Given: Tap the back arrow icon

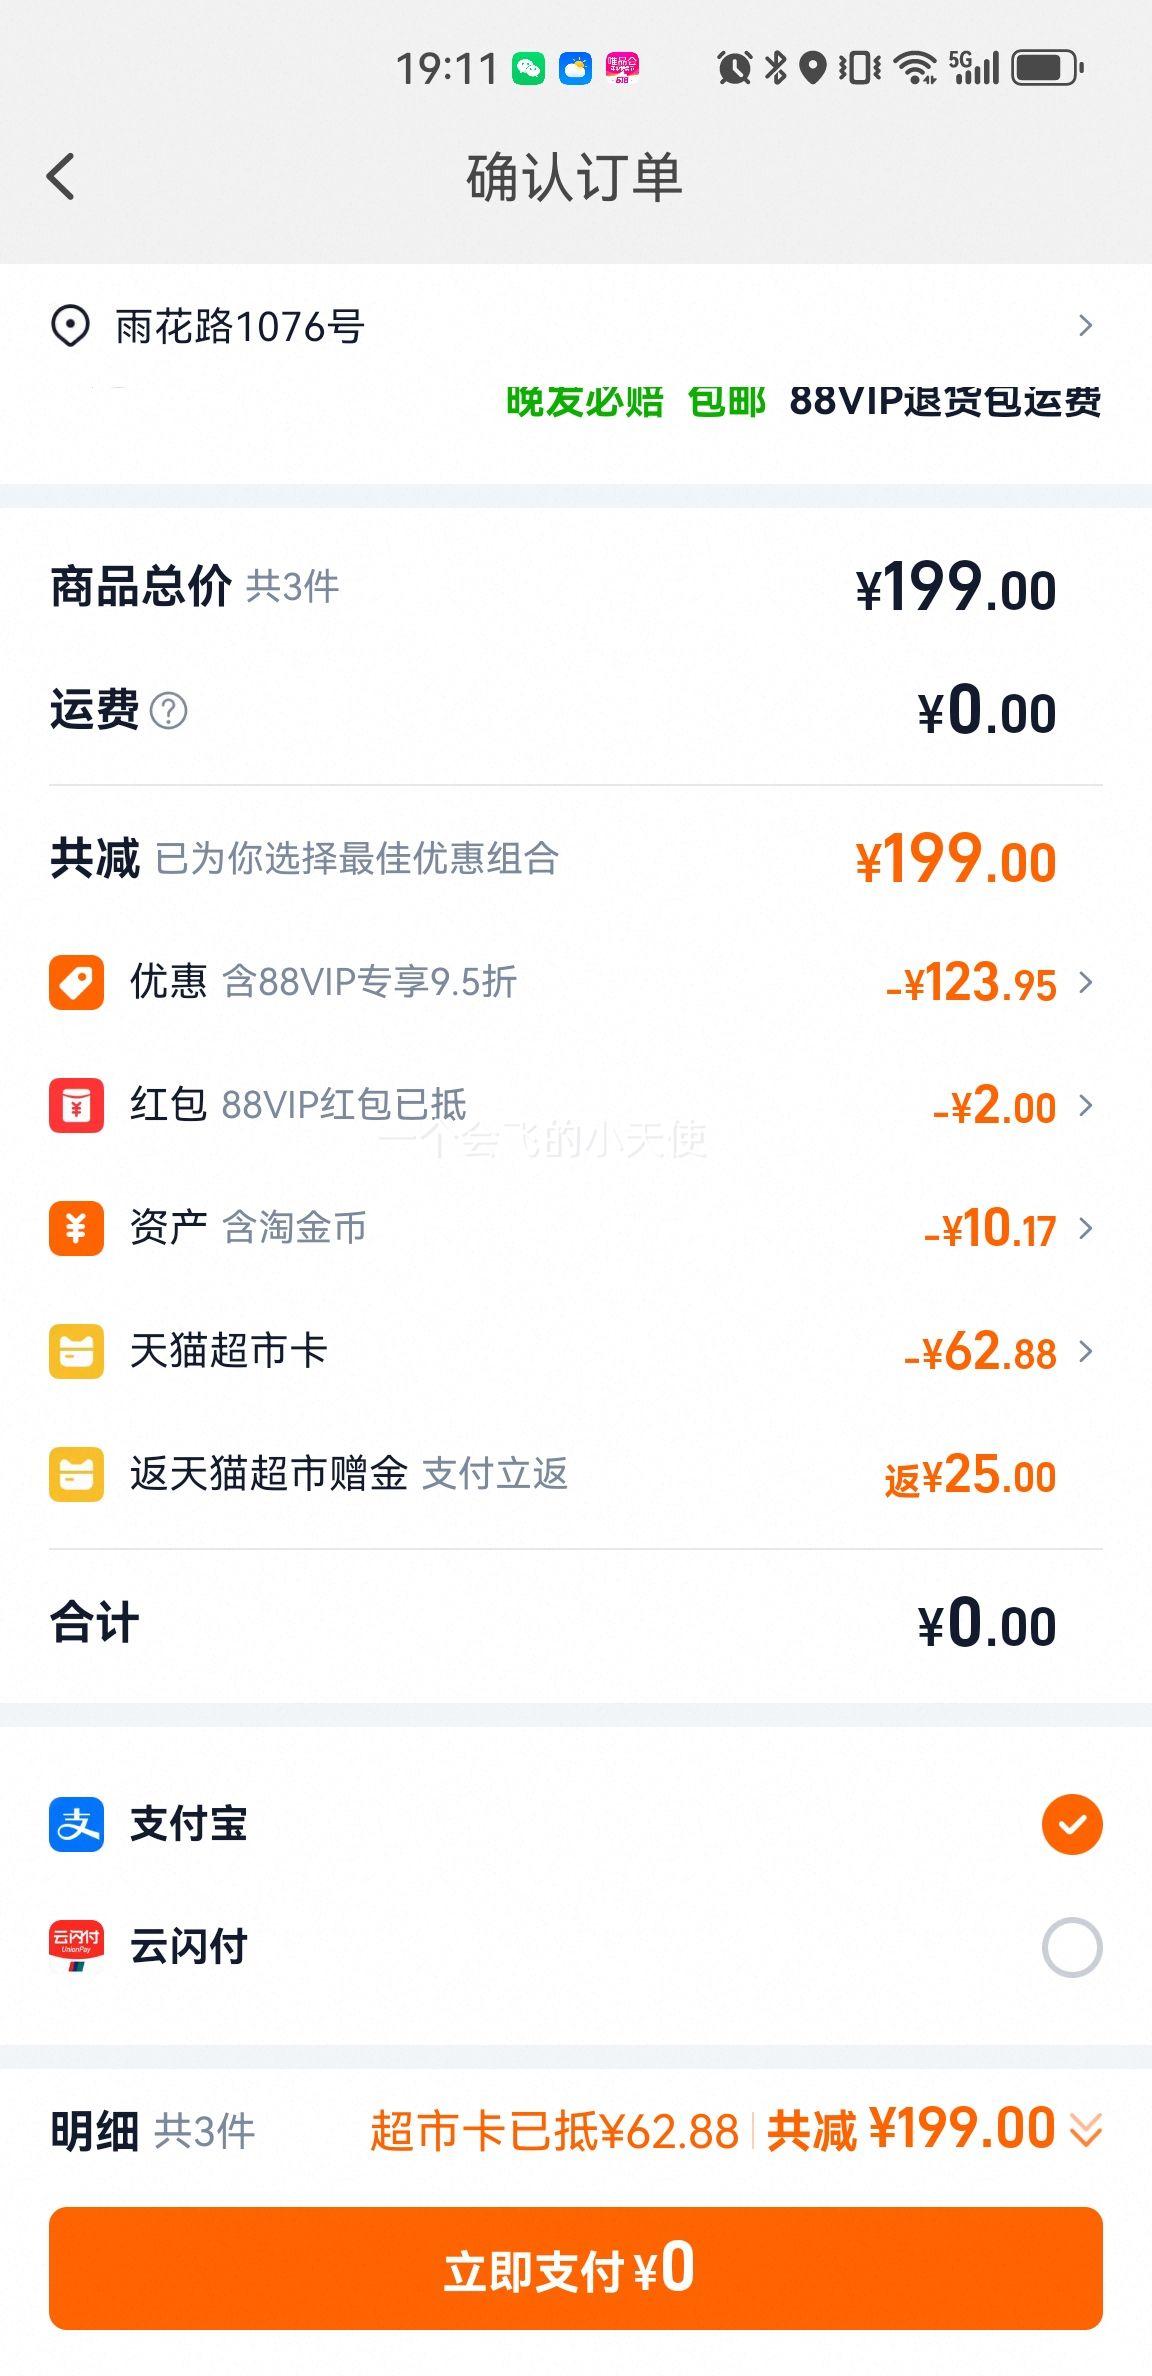Looking at the screenshot, I should tap(61, 177).
